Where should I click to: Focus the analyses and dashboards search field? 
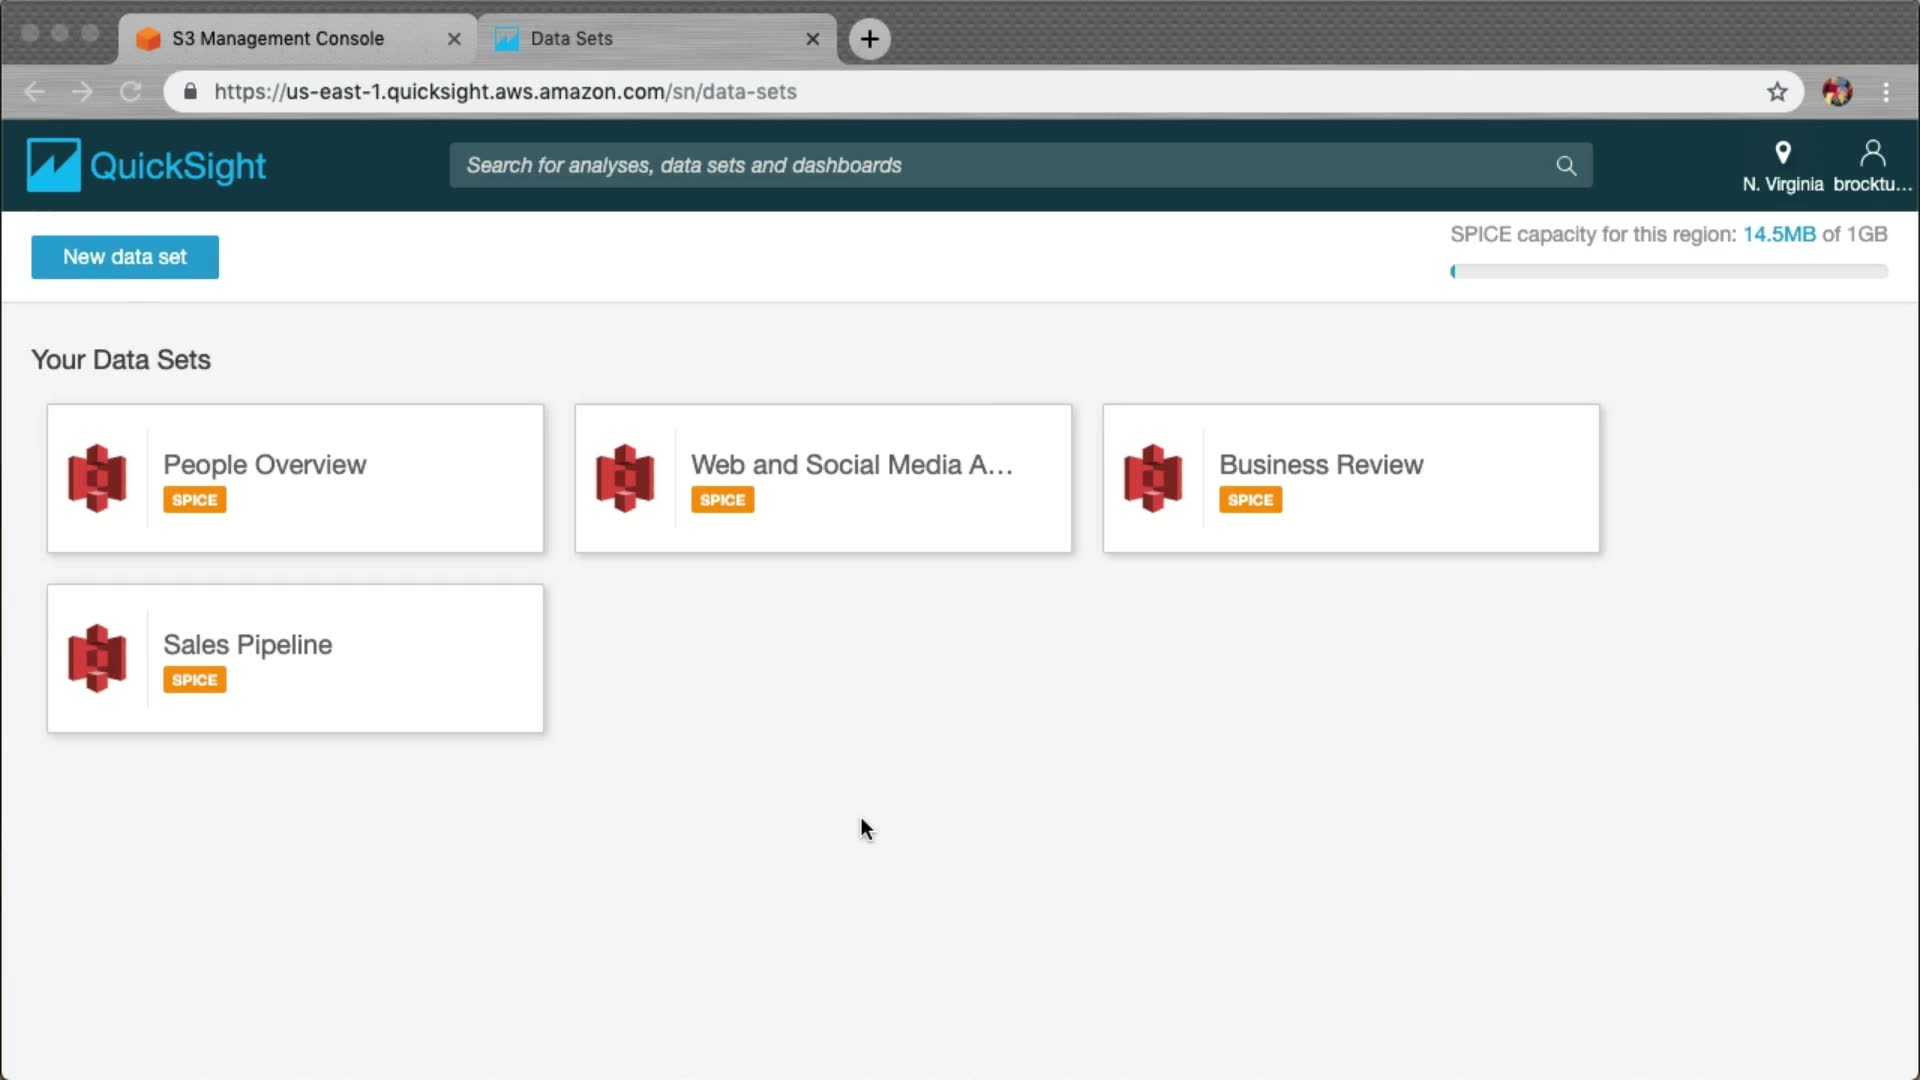tap(1000, 166)
